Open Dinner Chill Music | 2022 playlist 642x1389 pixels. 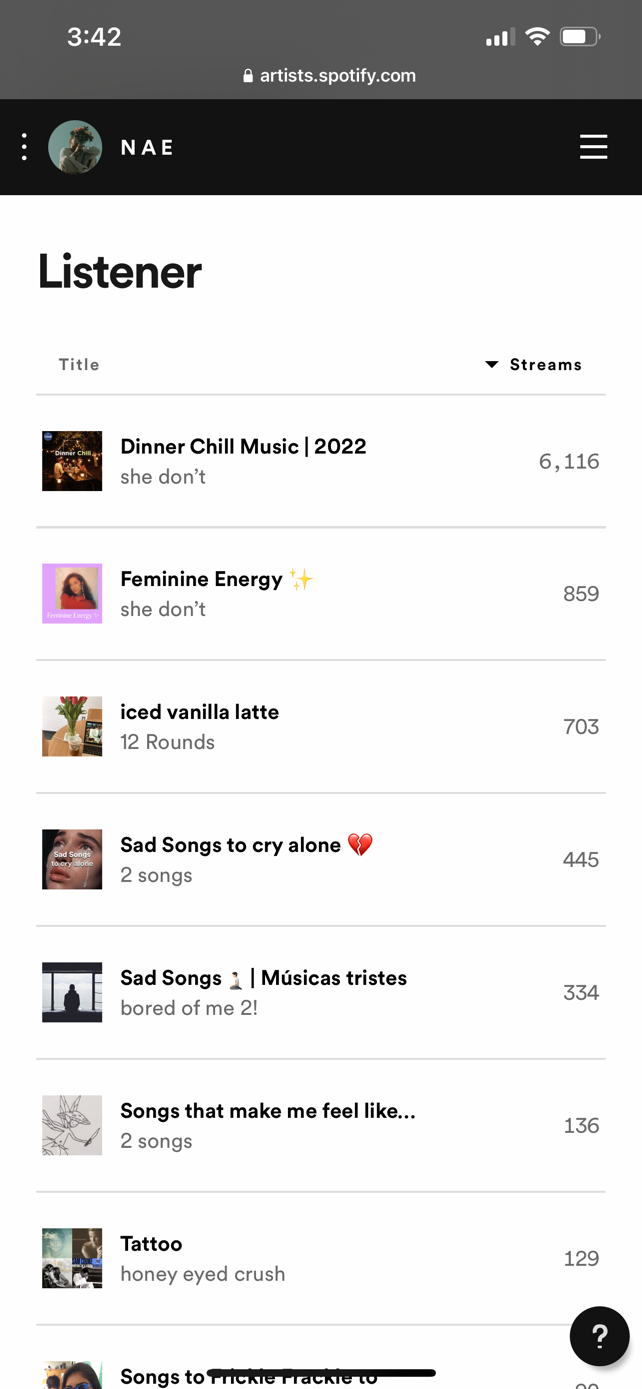[243, 447]
